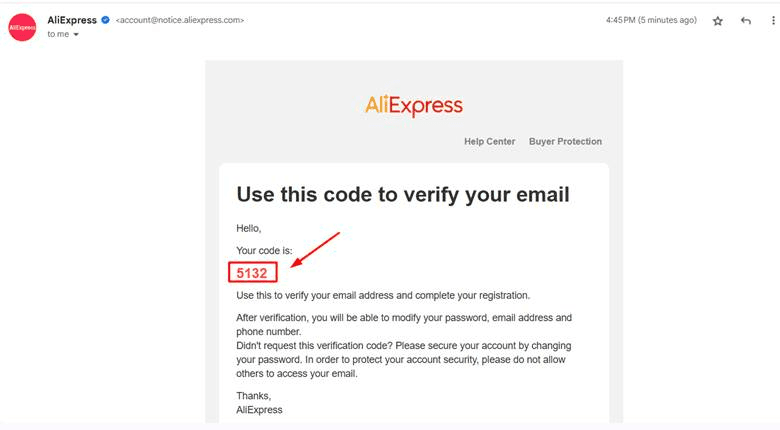Viewport: 780px width, 430px height.
Task: Click the blue verified sender badge
Action: tap(105, 20)
